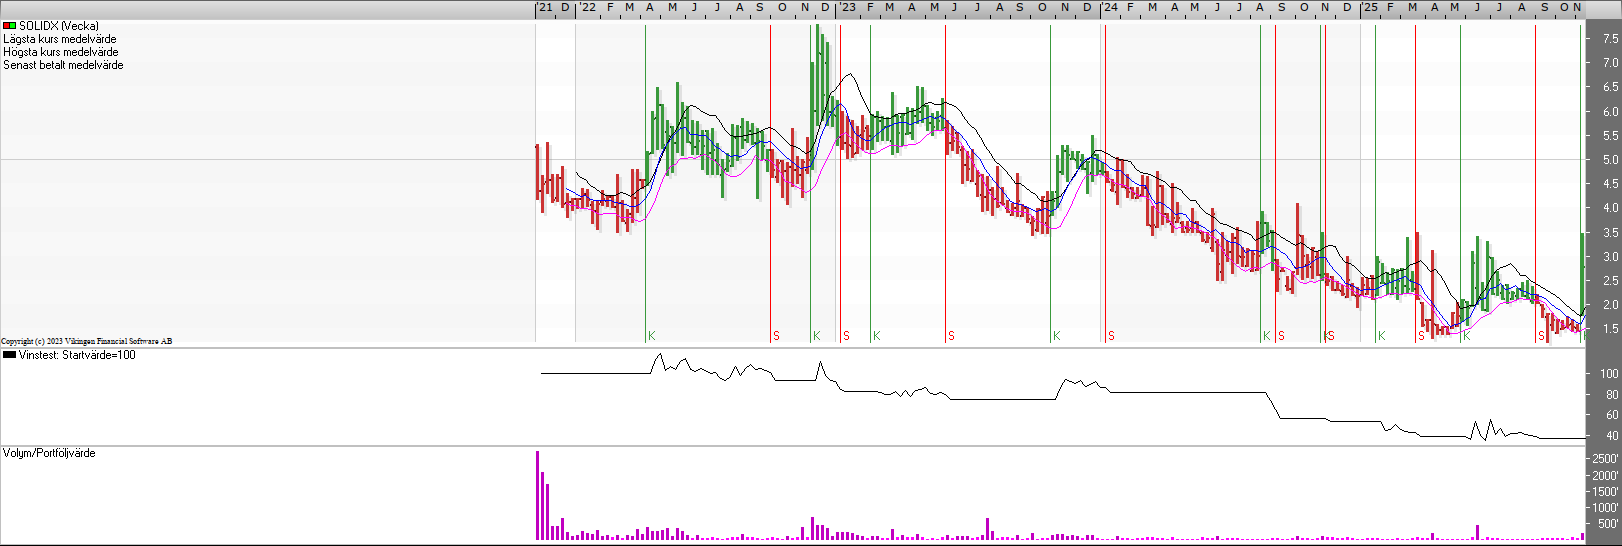Image resolution: width=1622 pixels, height=546 pixels.
Task: Jump to the '23 year label
Action: (847, 8)
